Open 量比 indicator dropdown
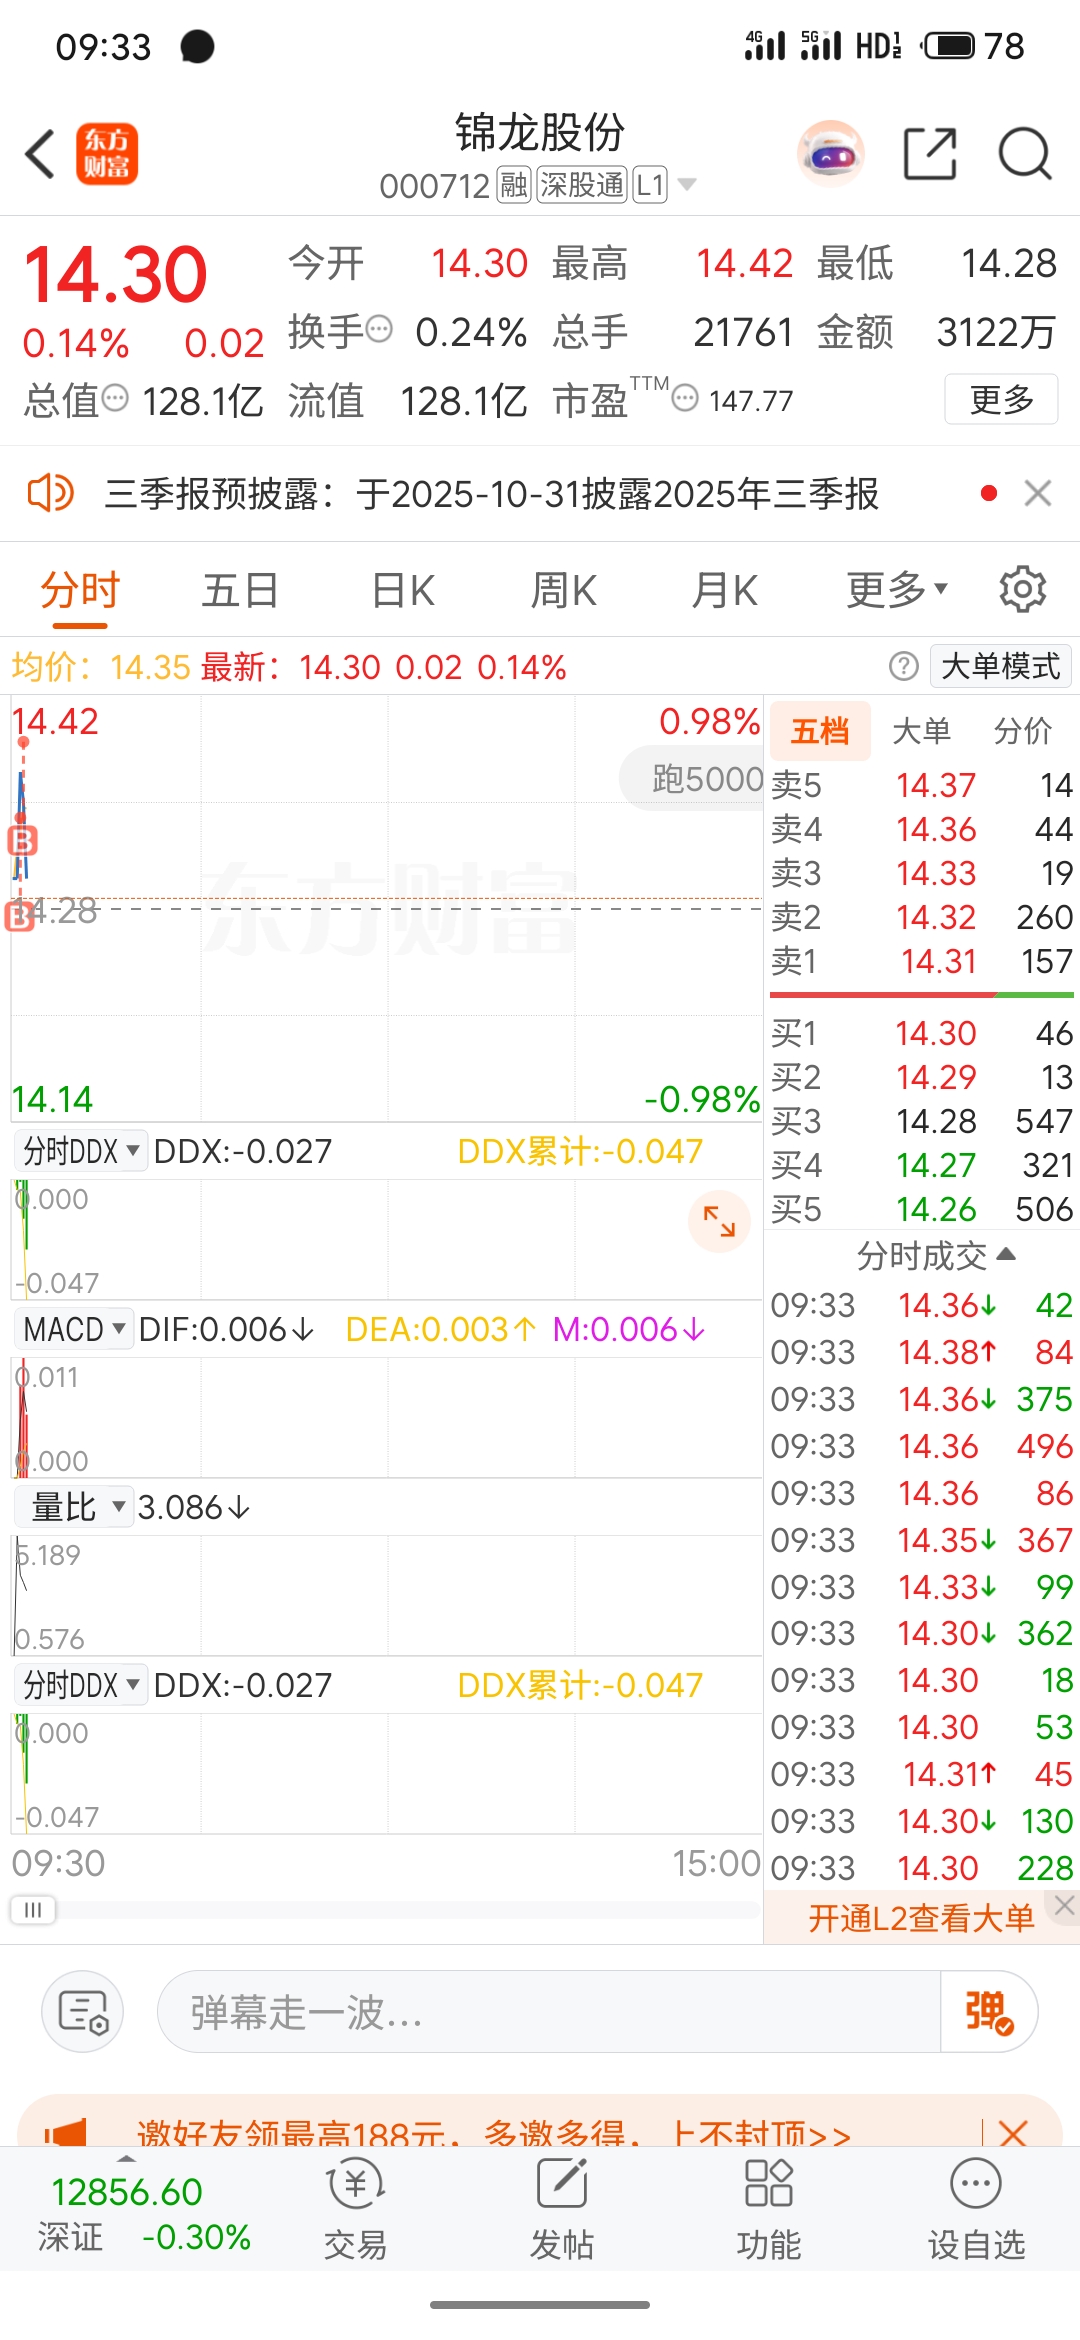Viewport: 1080px width, 2340px height. pos(74,1507)
